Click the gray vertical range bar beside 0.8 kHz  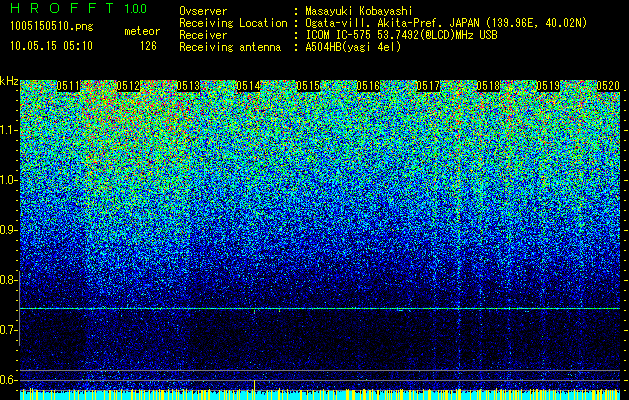[x=19, y=309]
